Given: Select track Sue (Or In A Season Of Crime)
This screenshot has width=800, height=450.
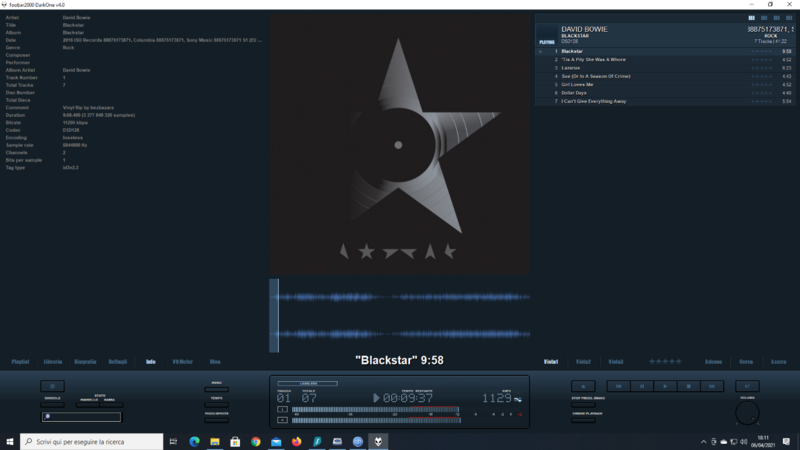Looking at the screenshot, I should click(x=665, y=76).
